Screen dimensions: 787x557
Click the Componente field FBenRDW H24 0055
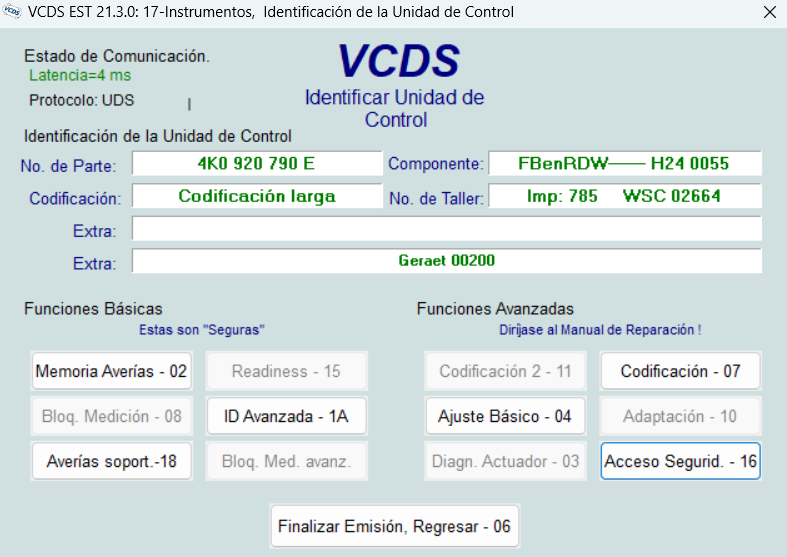tap(625, 164)
